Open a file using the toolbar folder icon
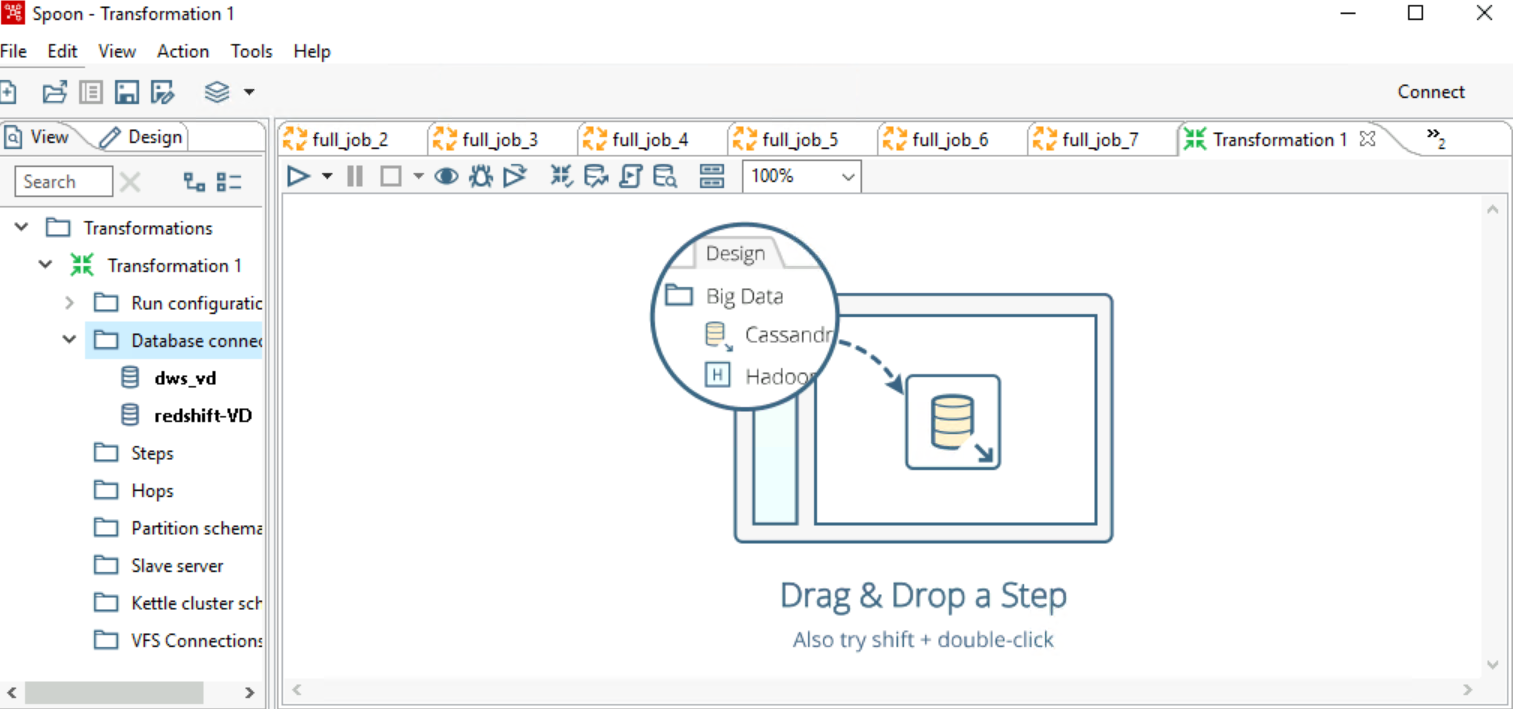The image size is (1513, 709). pos(54,92)
